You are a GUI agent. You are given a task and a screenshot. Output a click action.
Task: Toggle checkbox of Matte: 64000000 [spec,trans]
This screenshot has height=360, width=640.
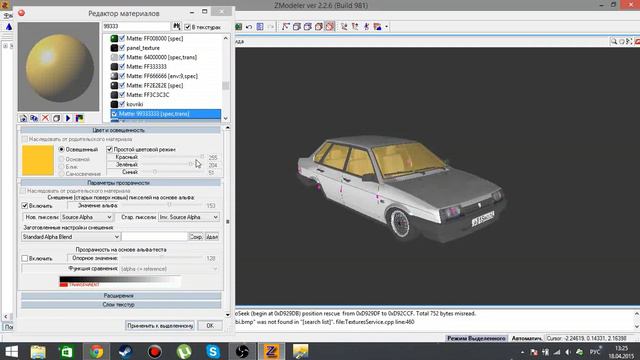click(122, 57)
